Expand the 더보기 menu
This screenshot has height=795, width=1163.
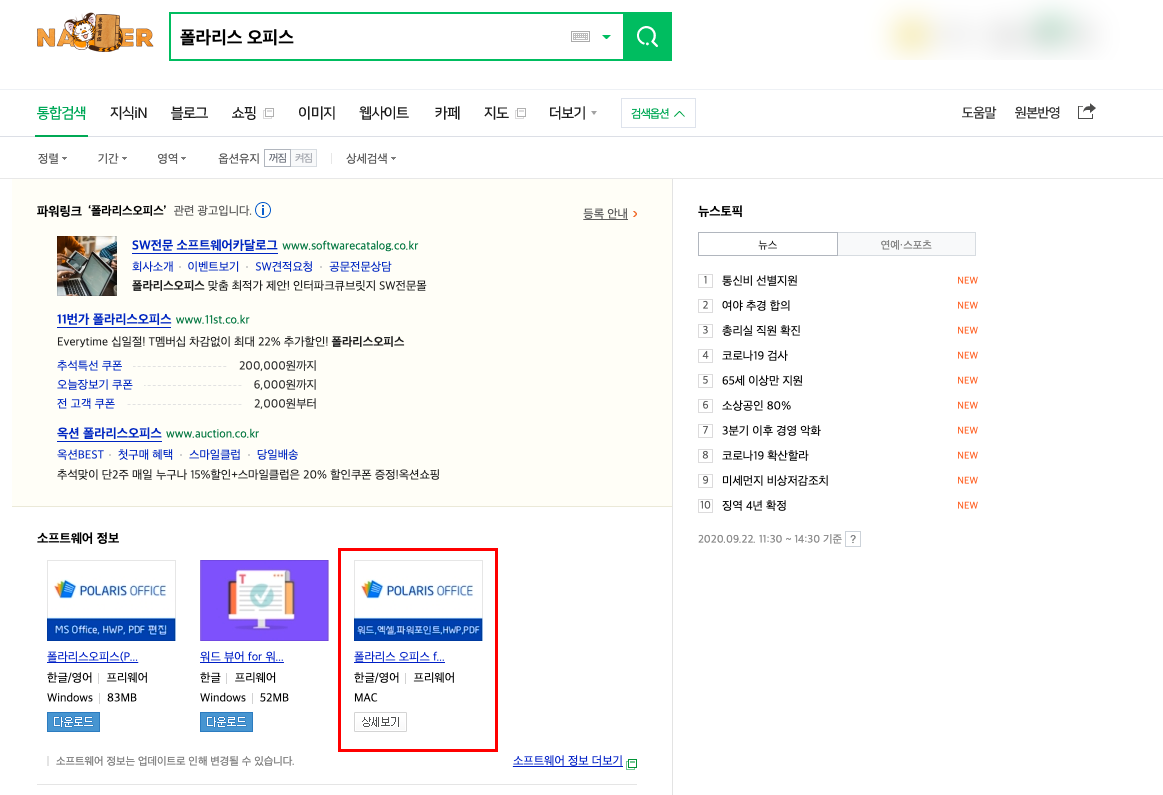click(573, 113)
